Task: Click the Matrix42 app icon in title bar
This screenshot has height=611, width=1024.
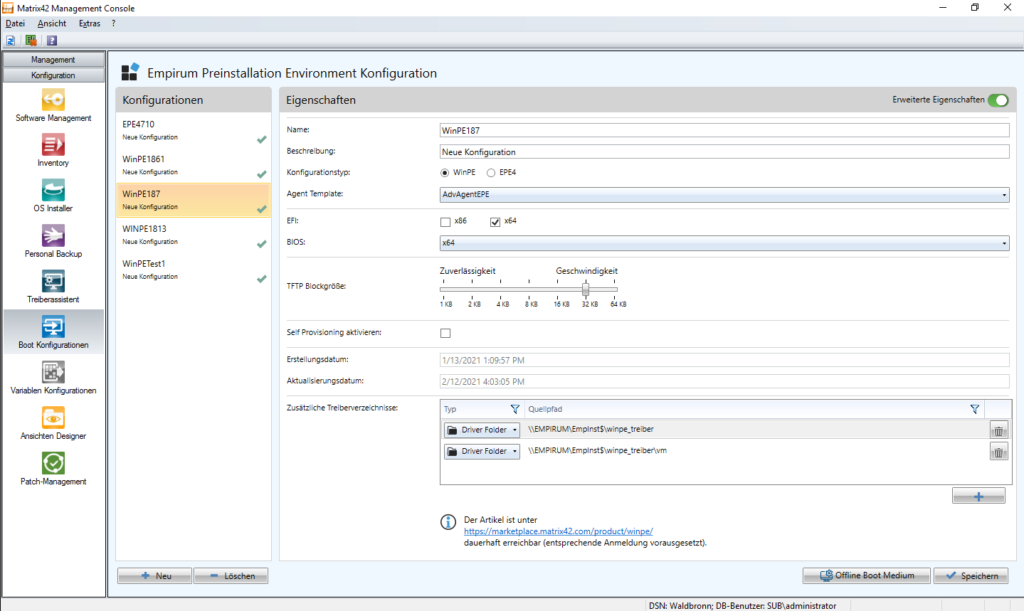Action: coord(8,8)
